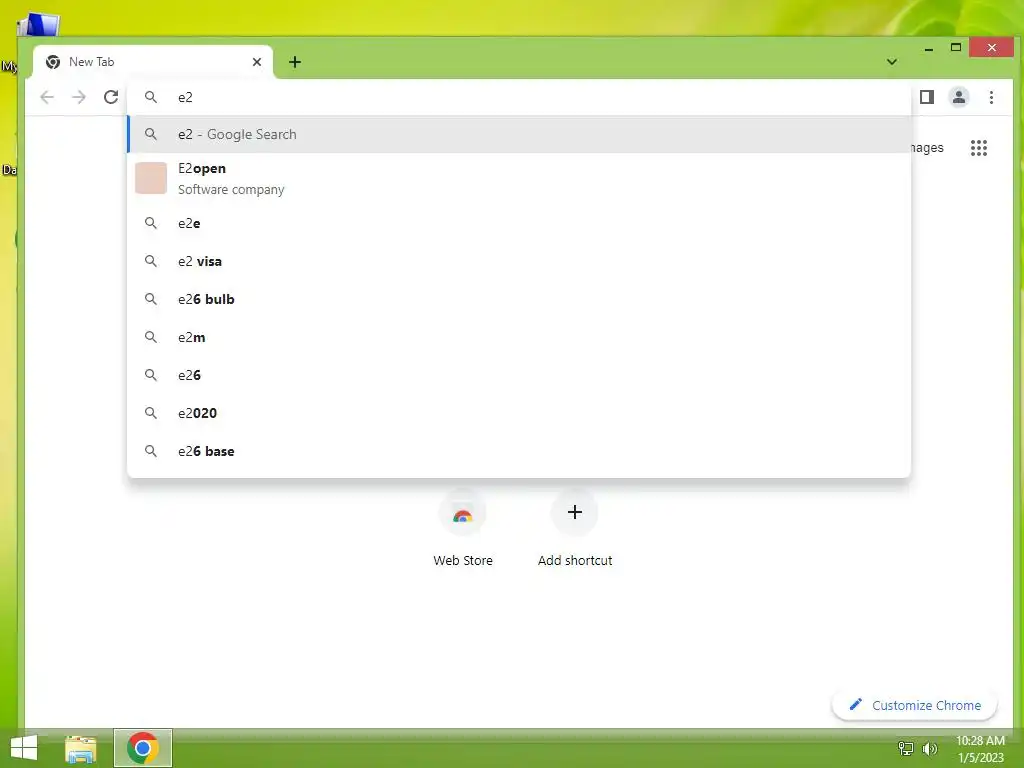Pick the 'e26 base' suggestion

pyautogui.click(x=519, y=451)
